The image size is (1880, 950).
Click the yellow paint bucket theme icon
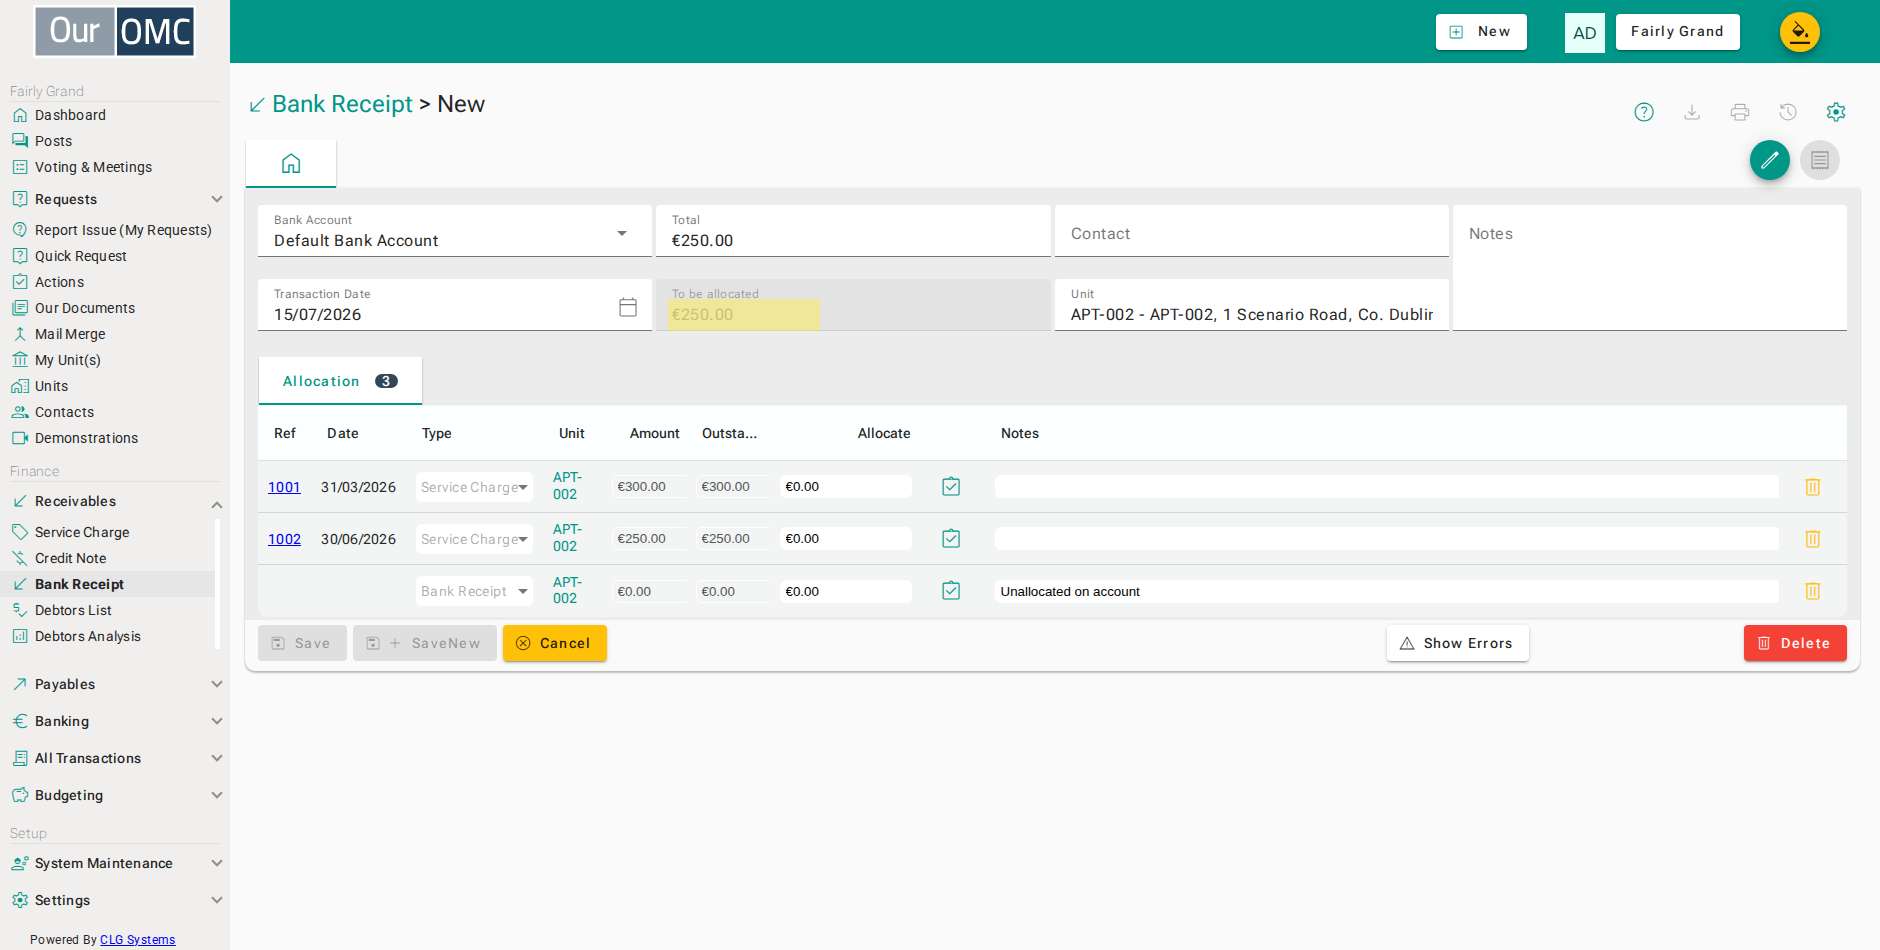tap(1800, 32)
